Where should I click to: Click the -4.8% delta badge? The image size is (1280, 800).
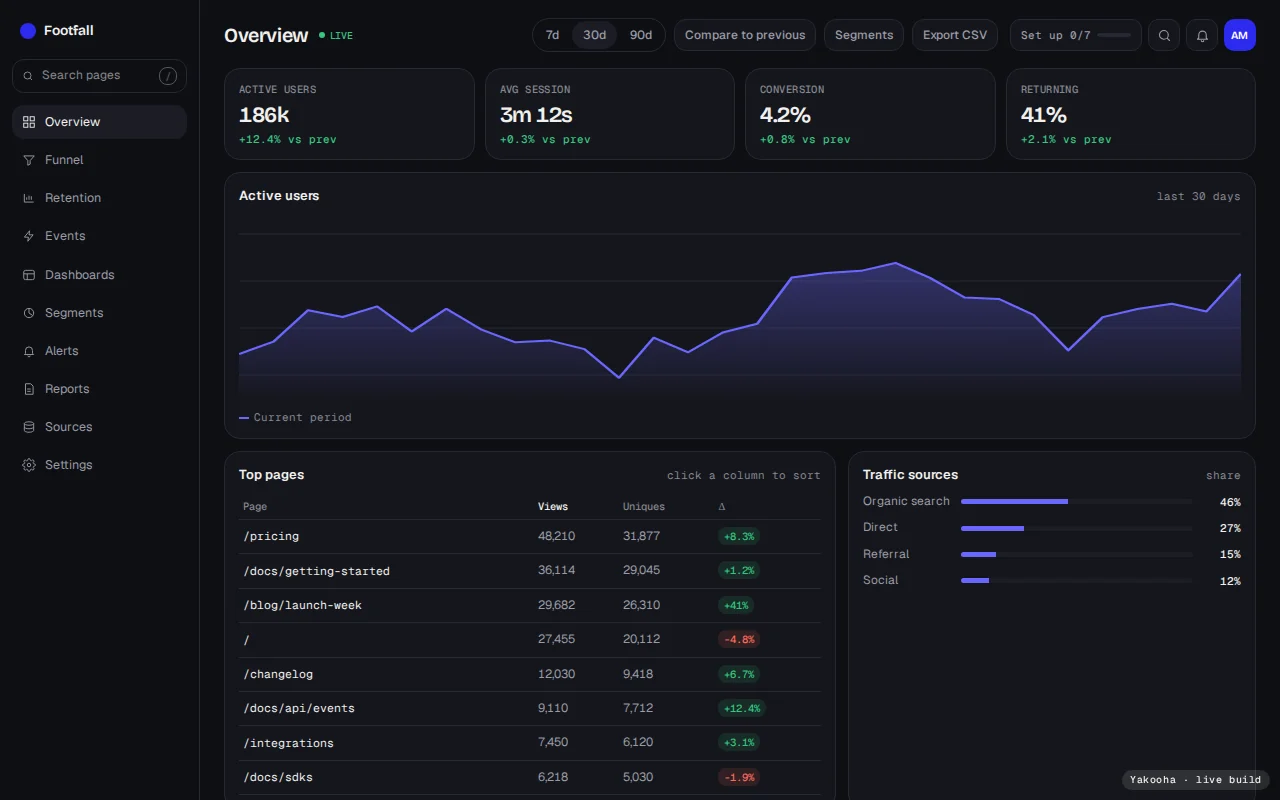click(738, 640)
